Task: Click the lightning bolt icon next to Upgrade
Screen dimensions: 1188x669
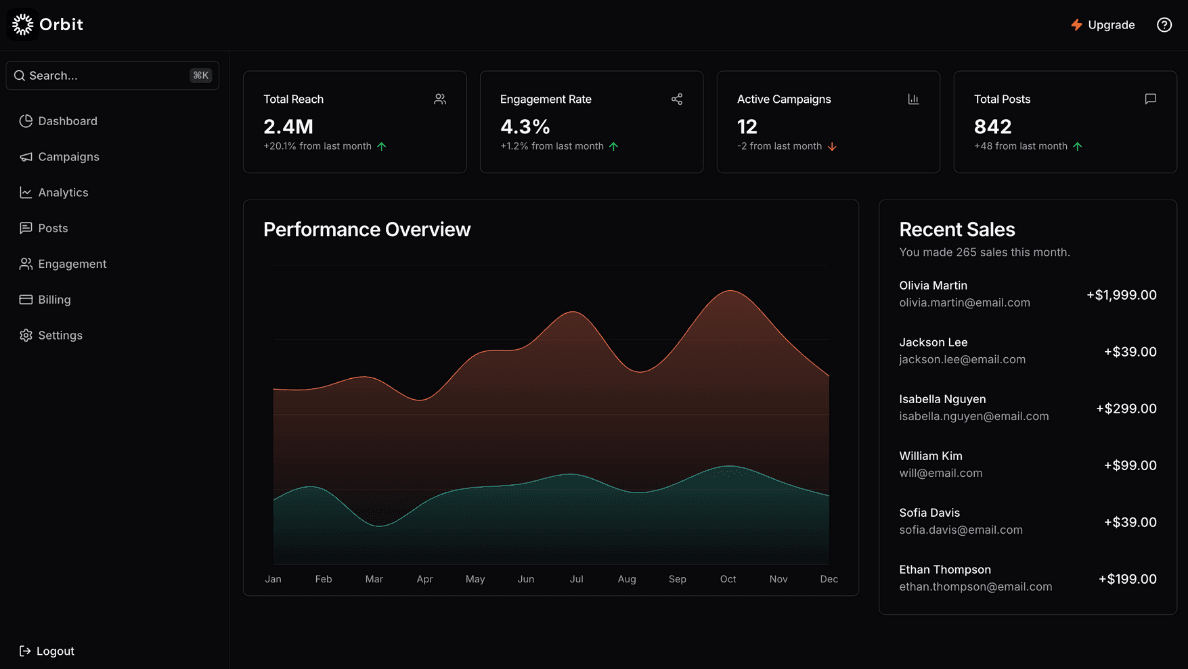Action: (1076, 24)
